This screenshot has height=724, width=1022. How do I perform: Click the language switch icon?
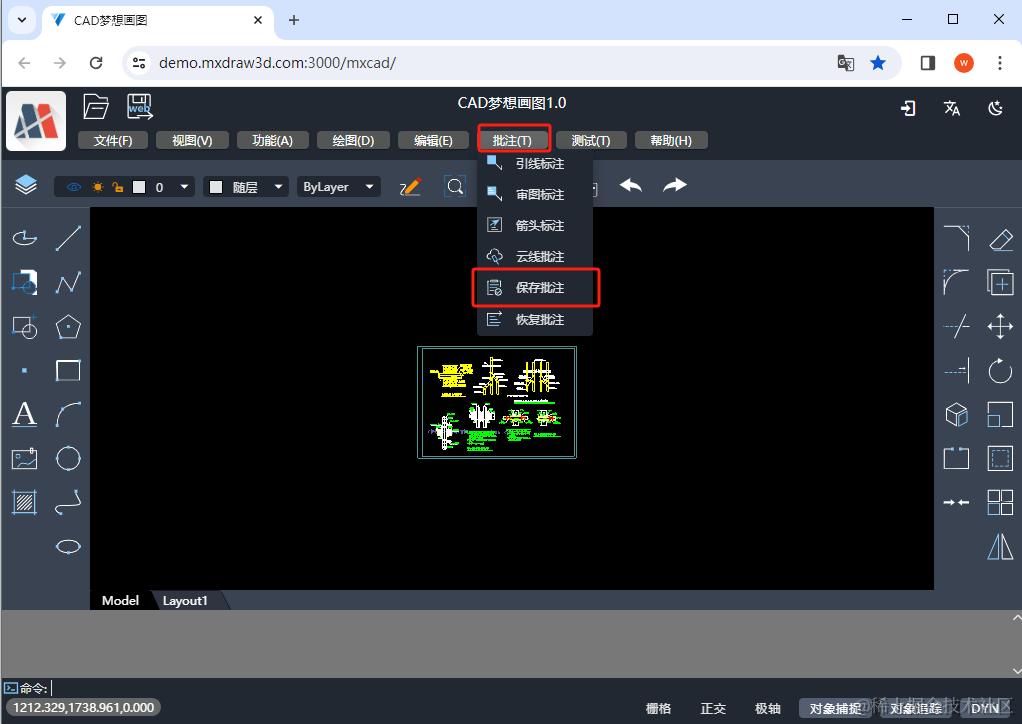[952, 108]
